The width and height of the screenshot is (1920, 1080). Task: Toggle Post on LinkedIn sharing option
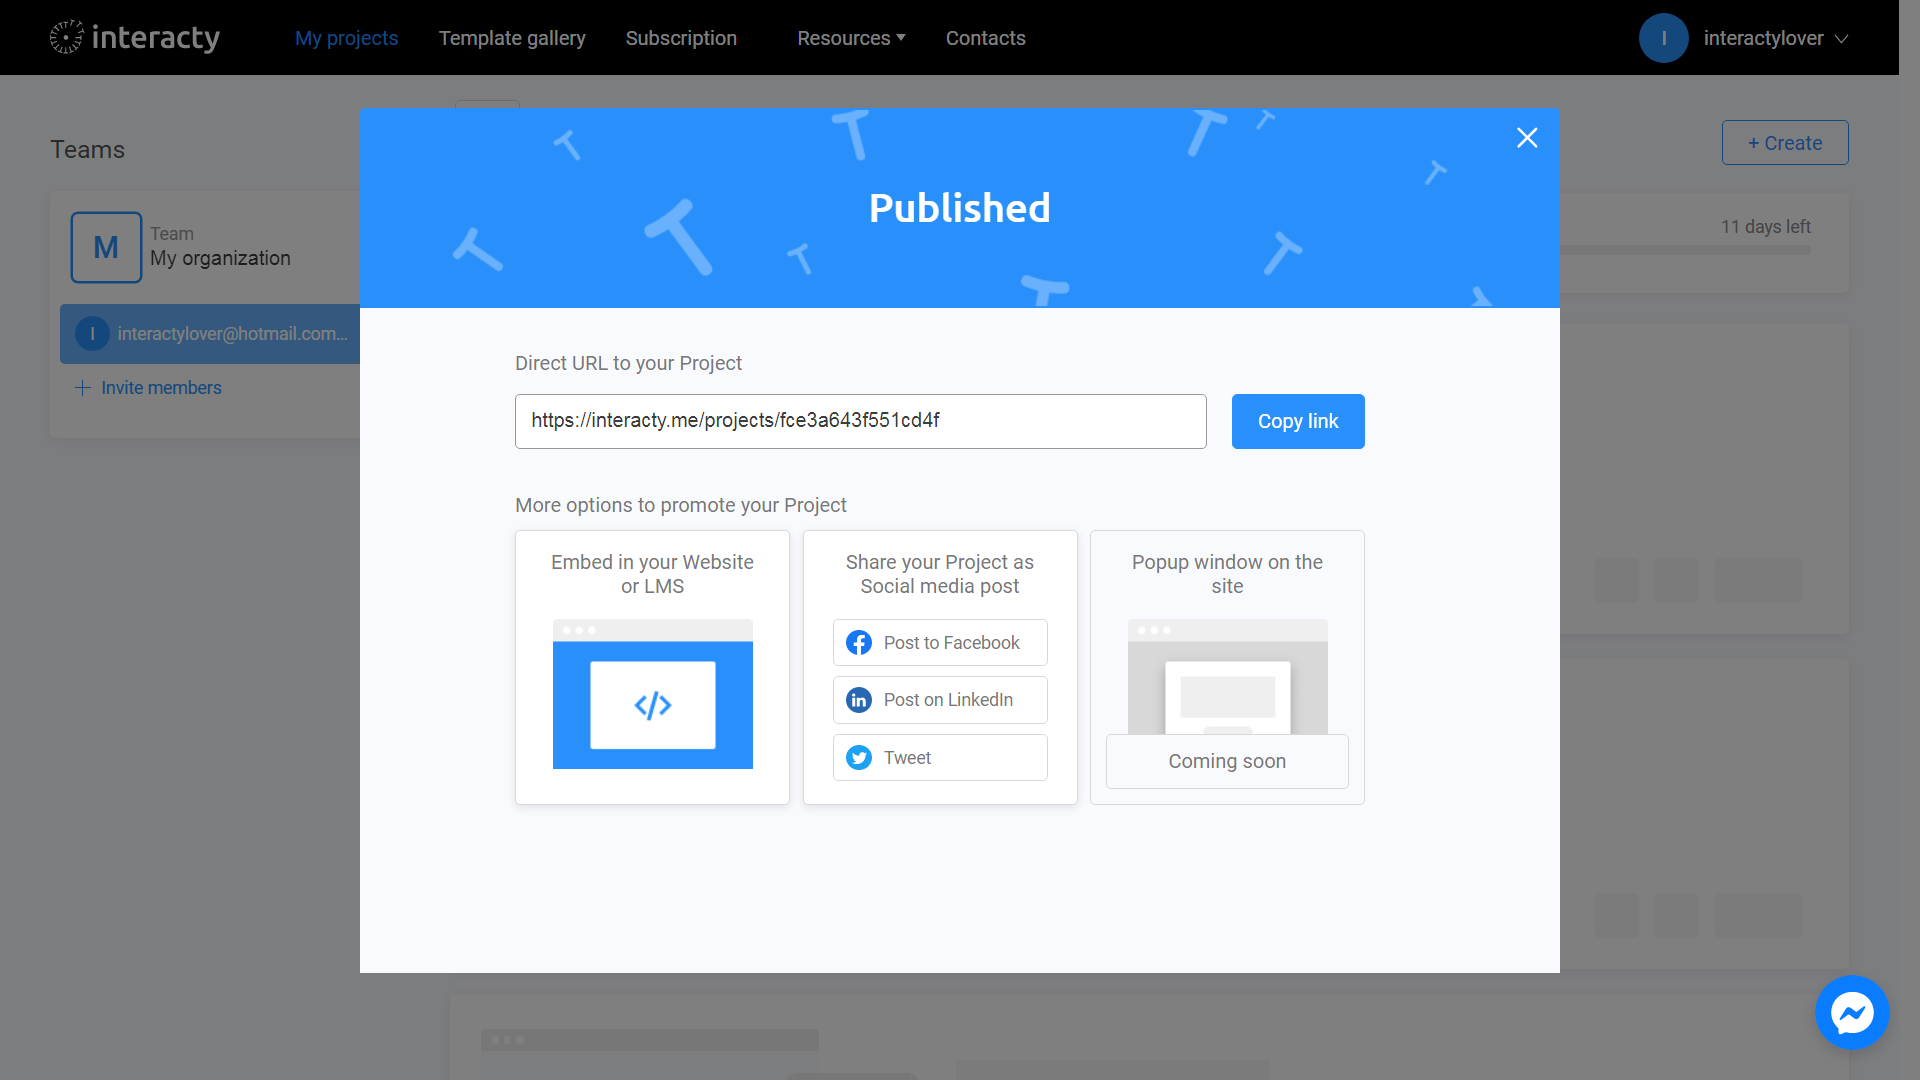point(940,700)
